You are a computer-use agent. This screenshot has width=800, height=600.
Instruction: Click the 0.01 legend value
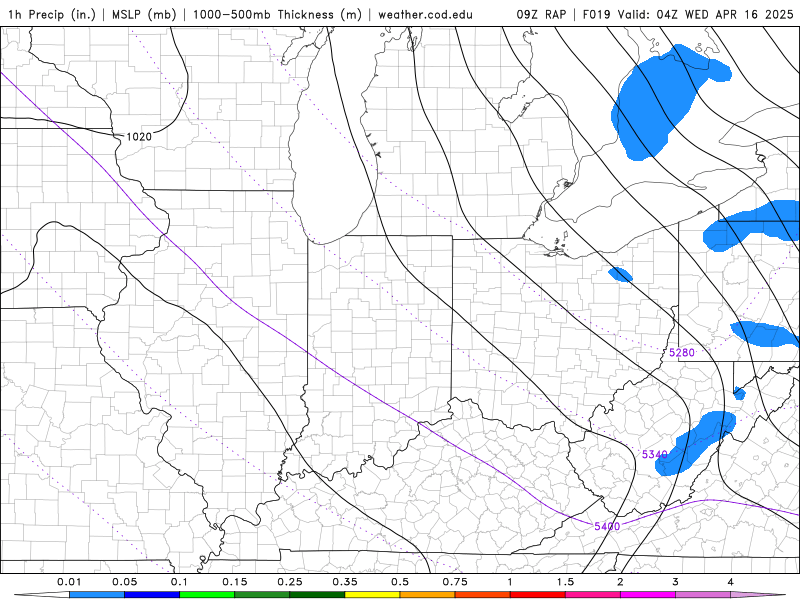tap(69, 582)
